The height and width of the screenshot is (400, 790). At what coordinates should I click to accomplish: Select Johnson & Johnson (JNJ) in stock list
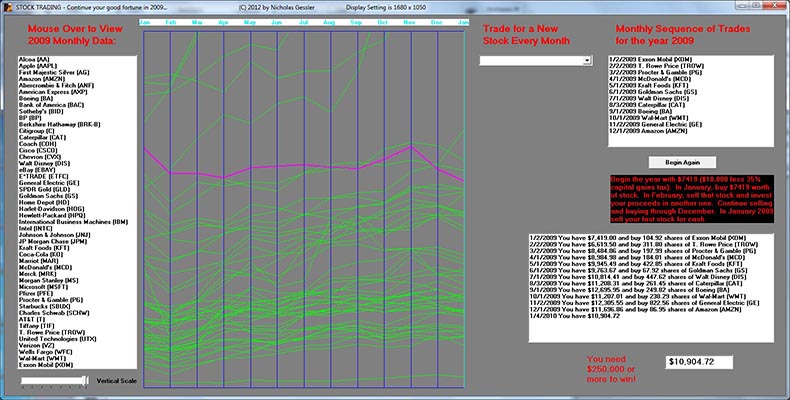[54, 235]
